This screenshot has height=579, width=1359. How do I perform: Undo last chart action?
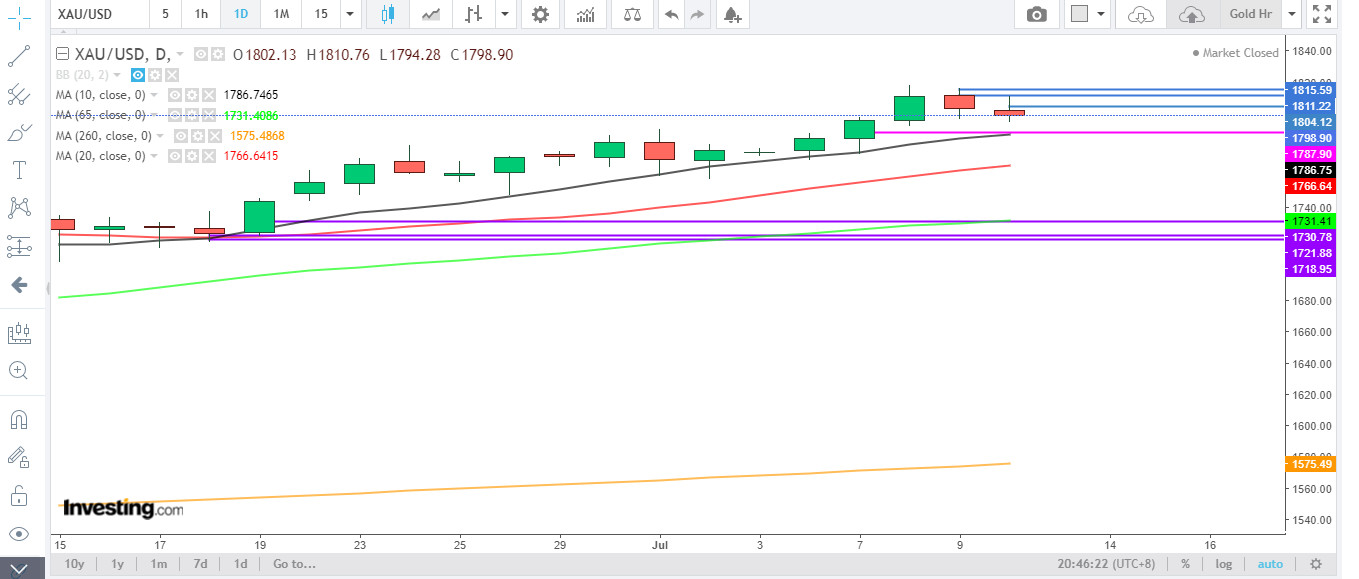[671, 14]
